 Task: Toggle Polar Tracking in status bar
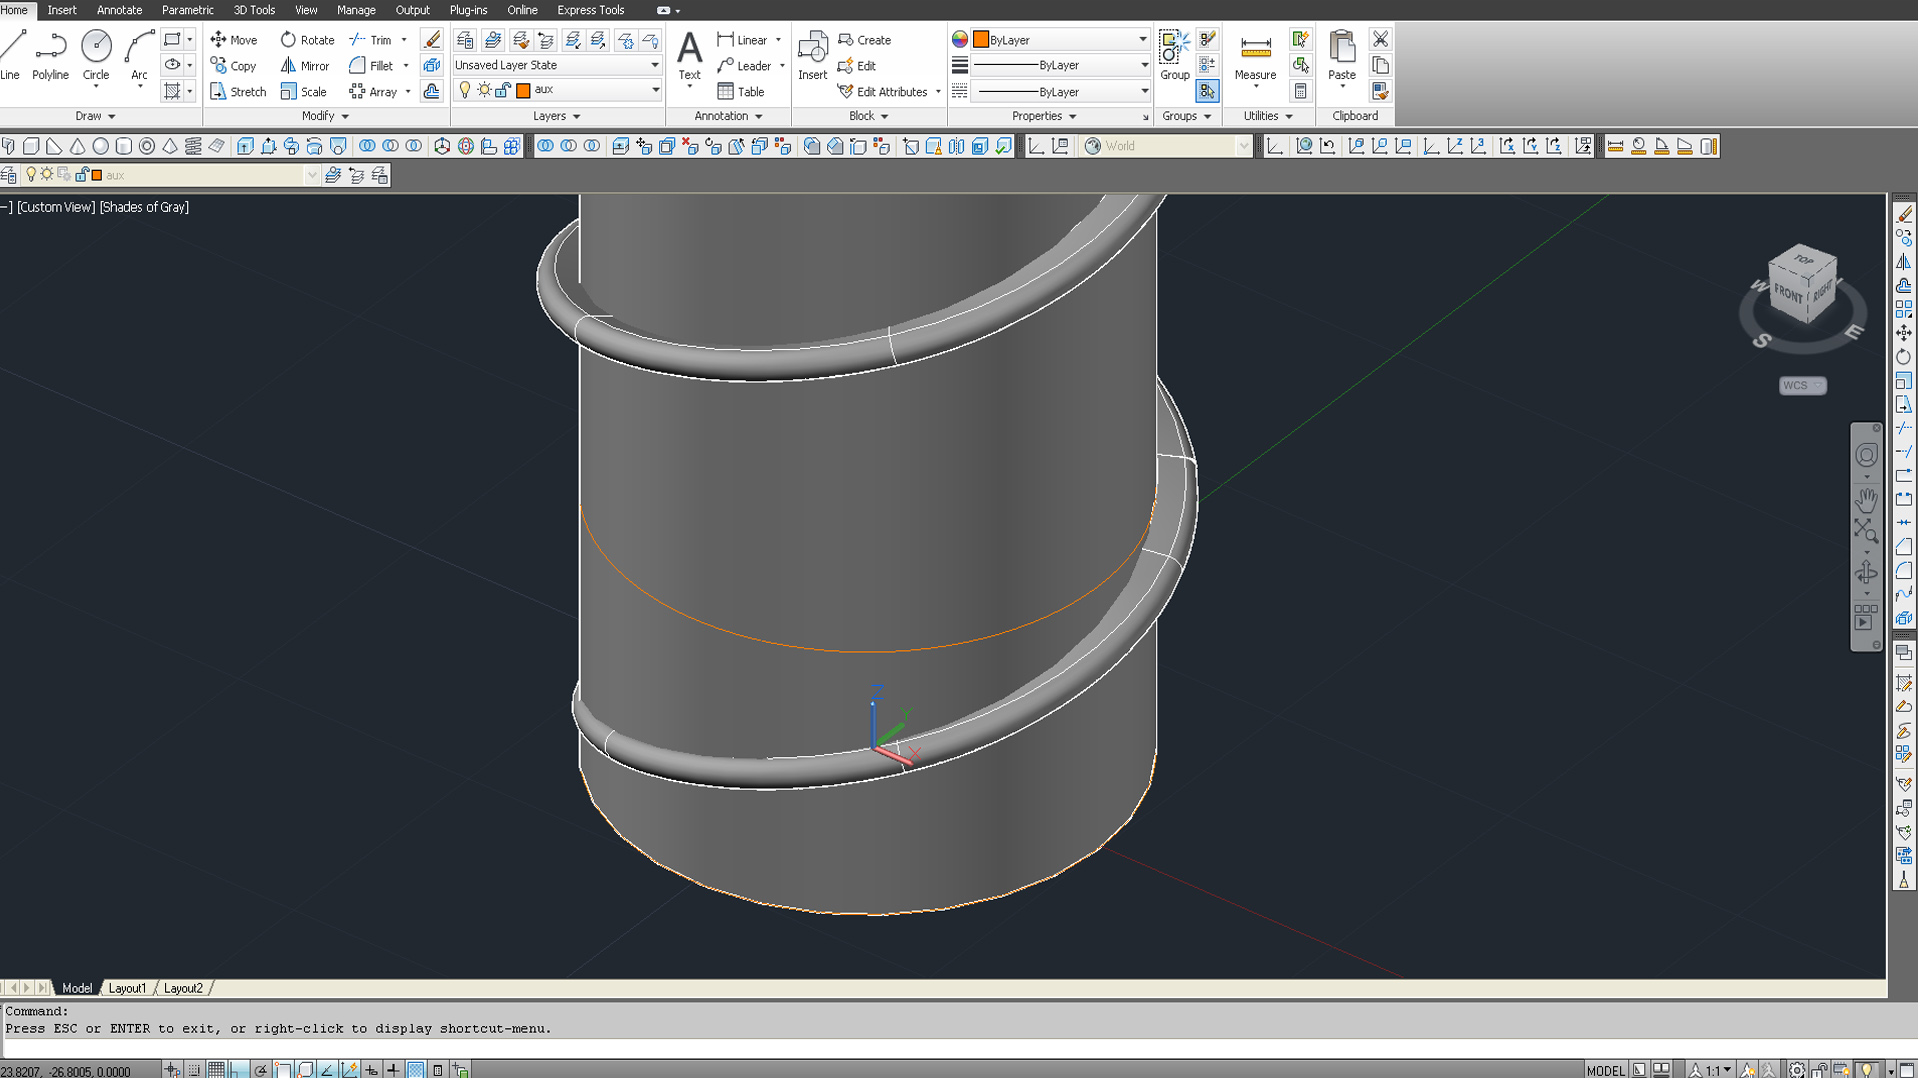pos(261,1071)
